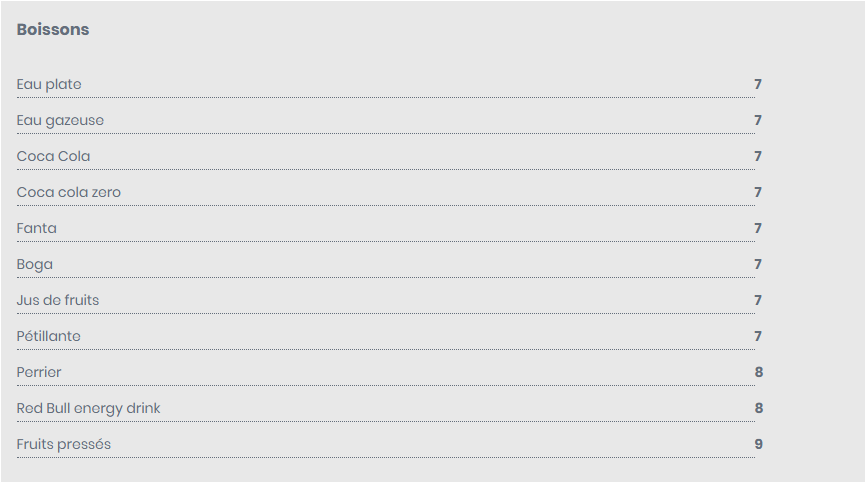The image size is (865, 482).
Task: Click the price 7 beside Eau plate
Action: 758,84
